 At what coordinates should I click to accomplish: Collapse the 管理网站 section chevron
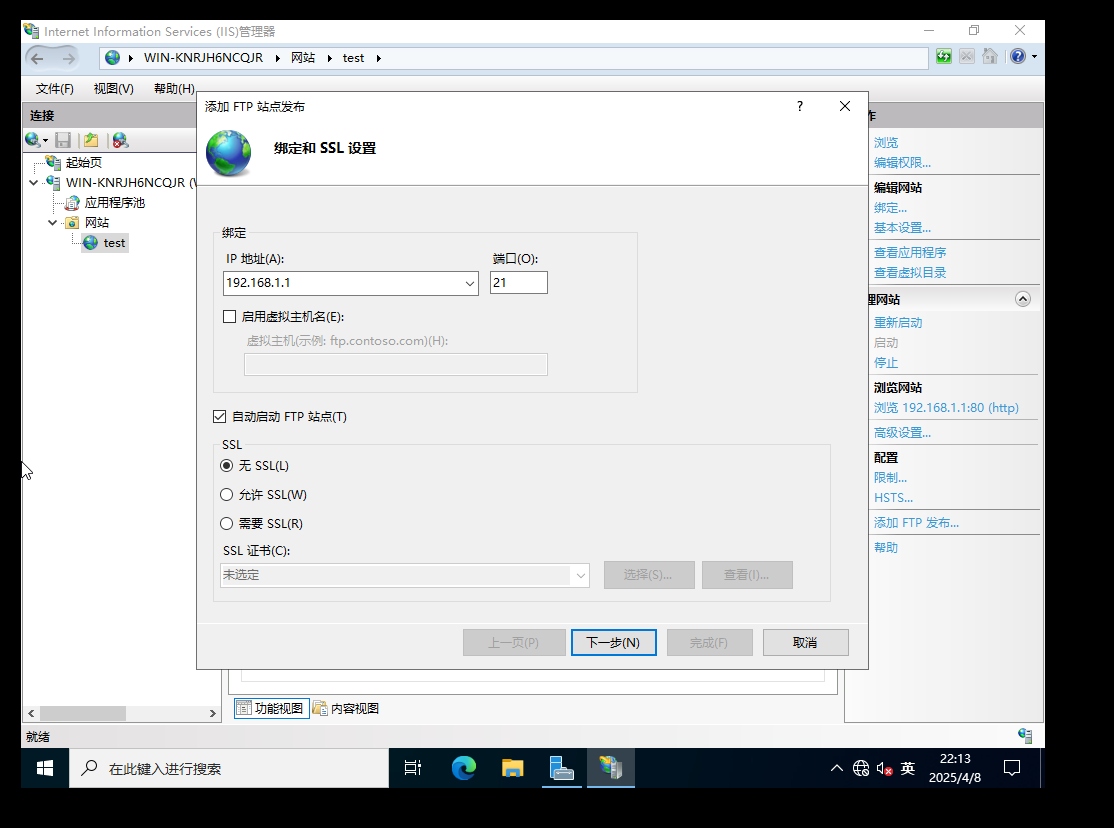[1022, 299]
